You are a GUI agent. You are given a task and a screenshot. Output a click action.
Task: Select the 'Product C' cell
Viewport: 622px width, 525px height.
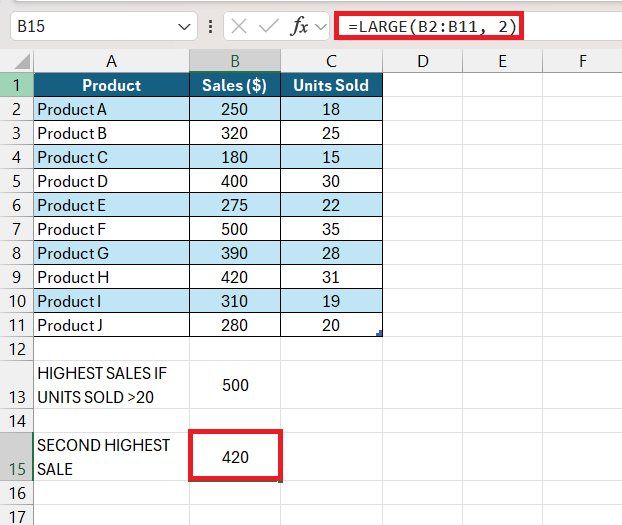coord(111,157)
